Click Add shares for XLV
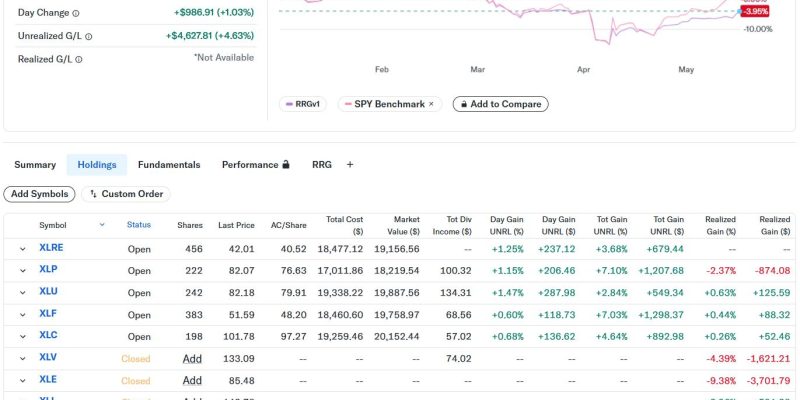800x400 pixels. 192,359
